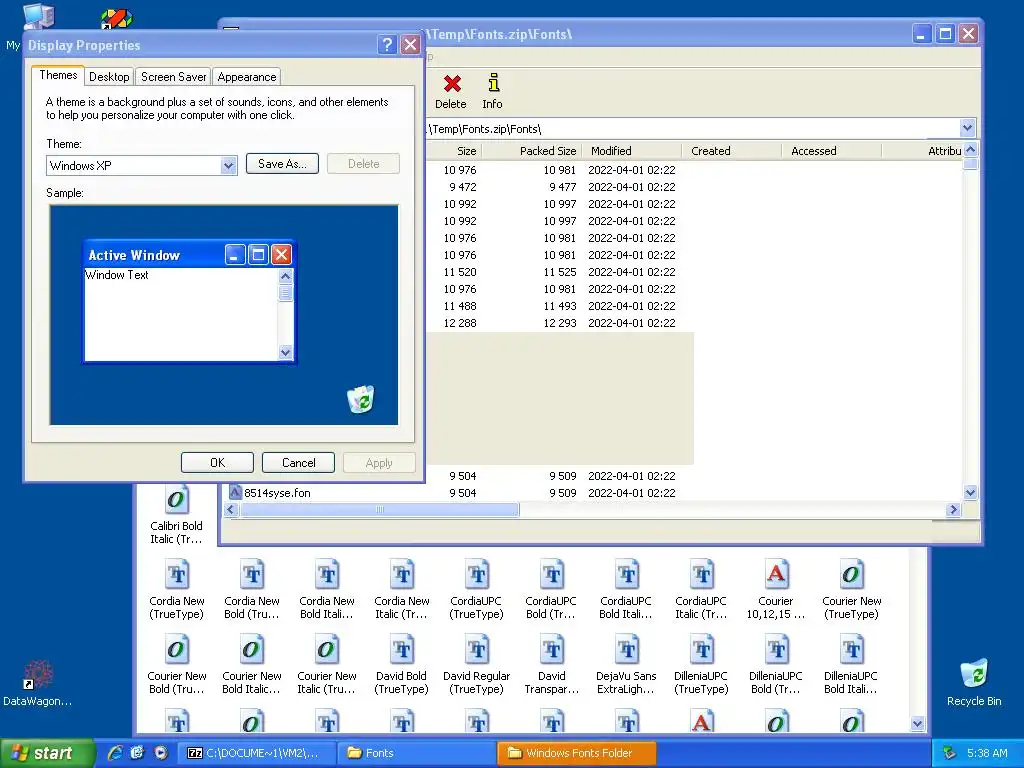Sort 7-Zip list by Modified column
1024x768 pixels.
point(632,151)
